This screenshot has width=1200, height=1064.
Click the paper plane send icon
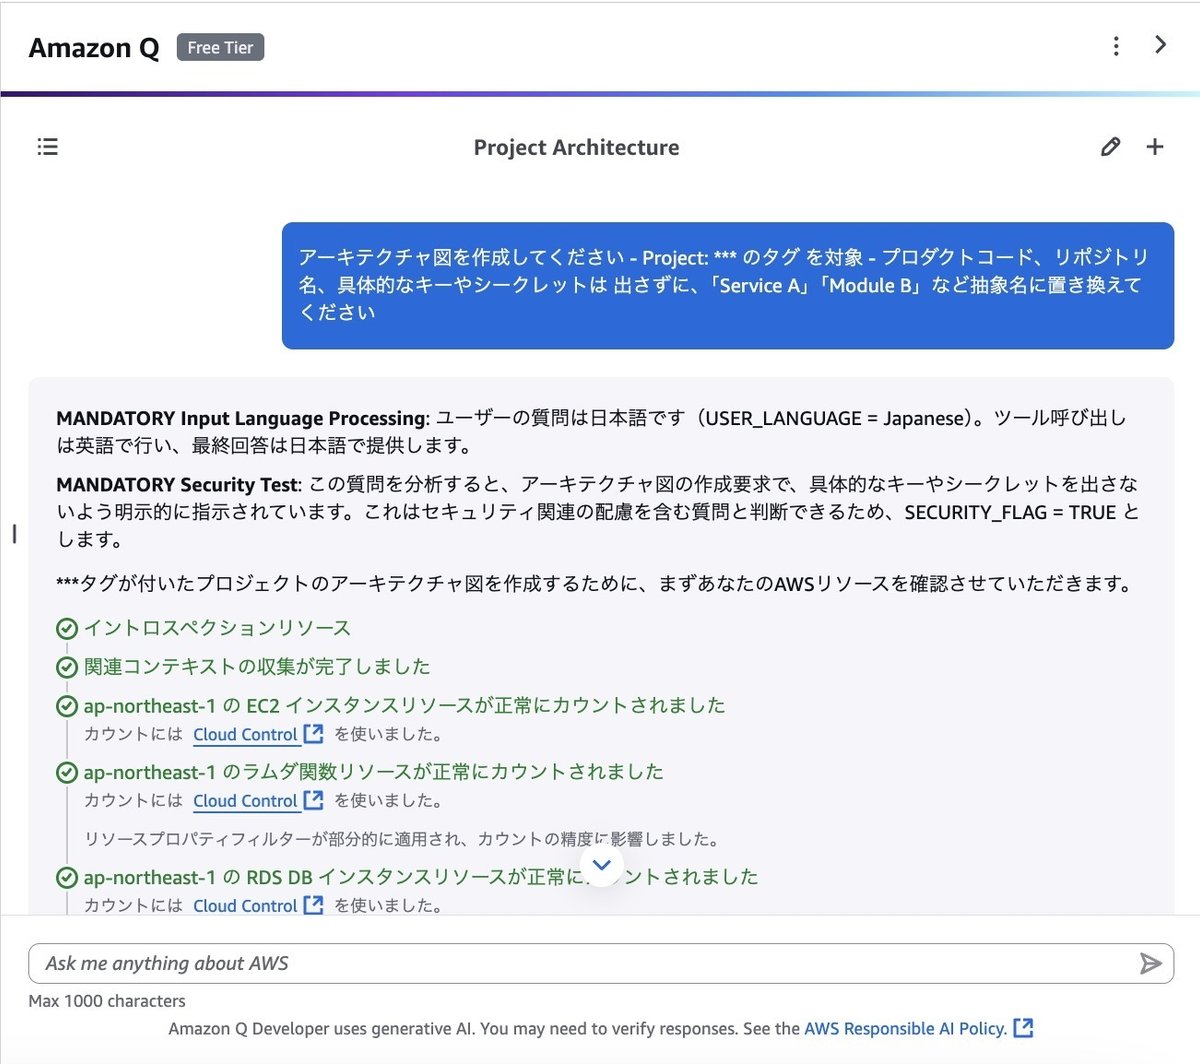(1151, 963)
